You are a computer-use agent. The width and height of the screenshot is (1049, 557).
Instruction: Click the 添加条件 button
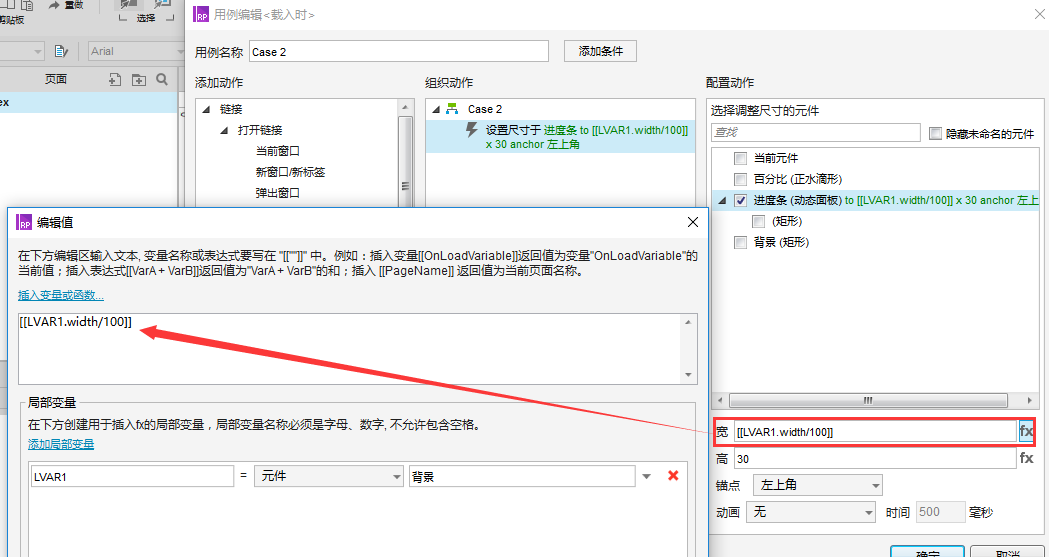click(x=600, y=51)
